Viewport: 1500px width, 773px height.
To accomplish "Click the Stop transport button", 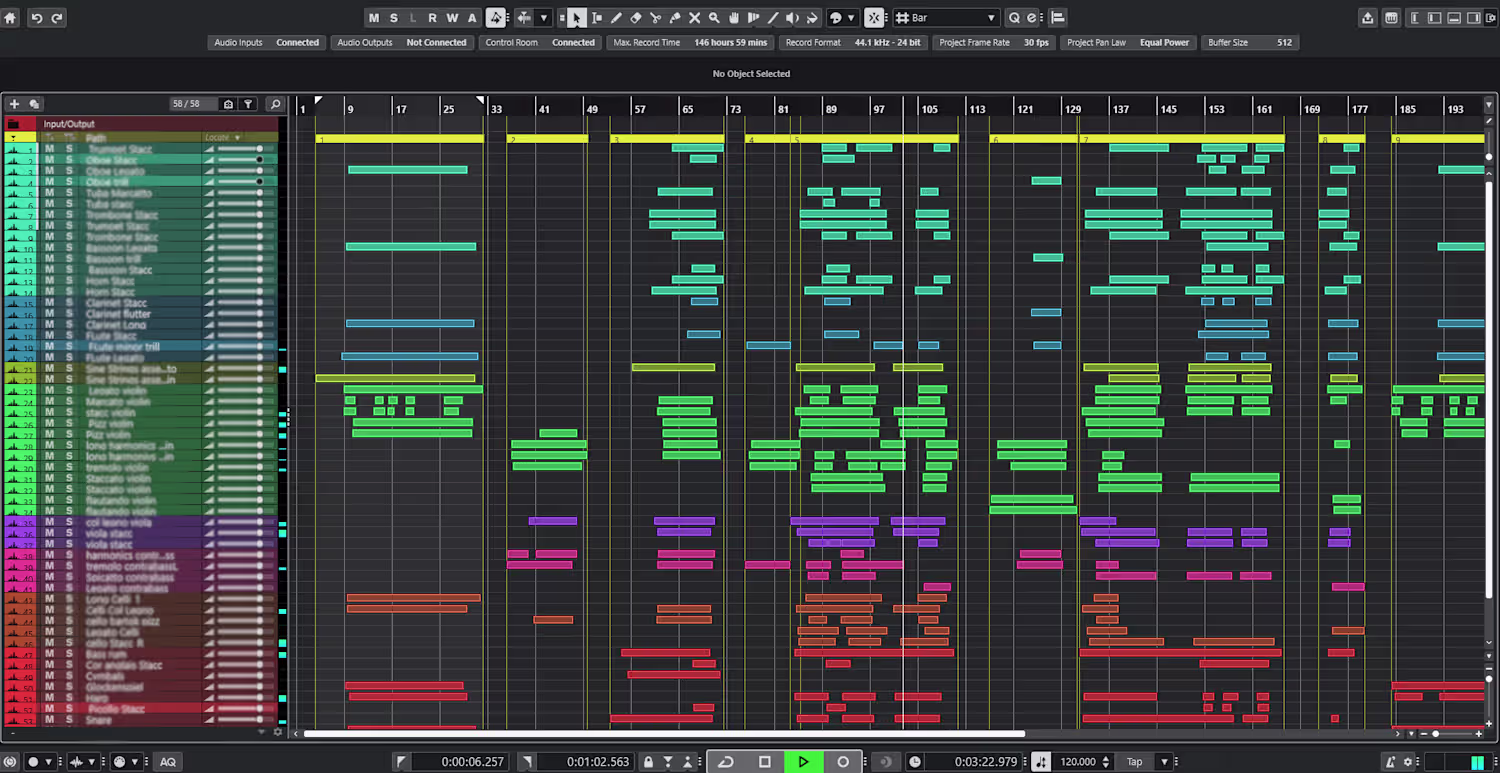I will (765, 762).
